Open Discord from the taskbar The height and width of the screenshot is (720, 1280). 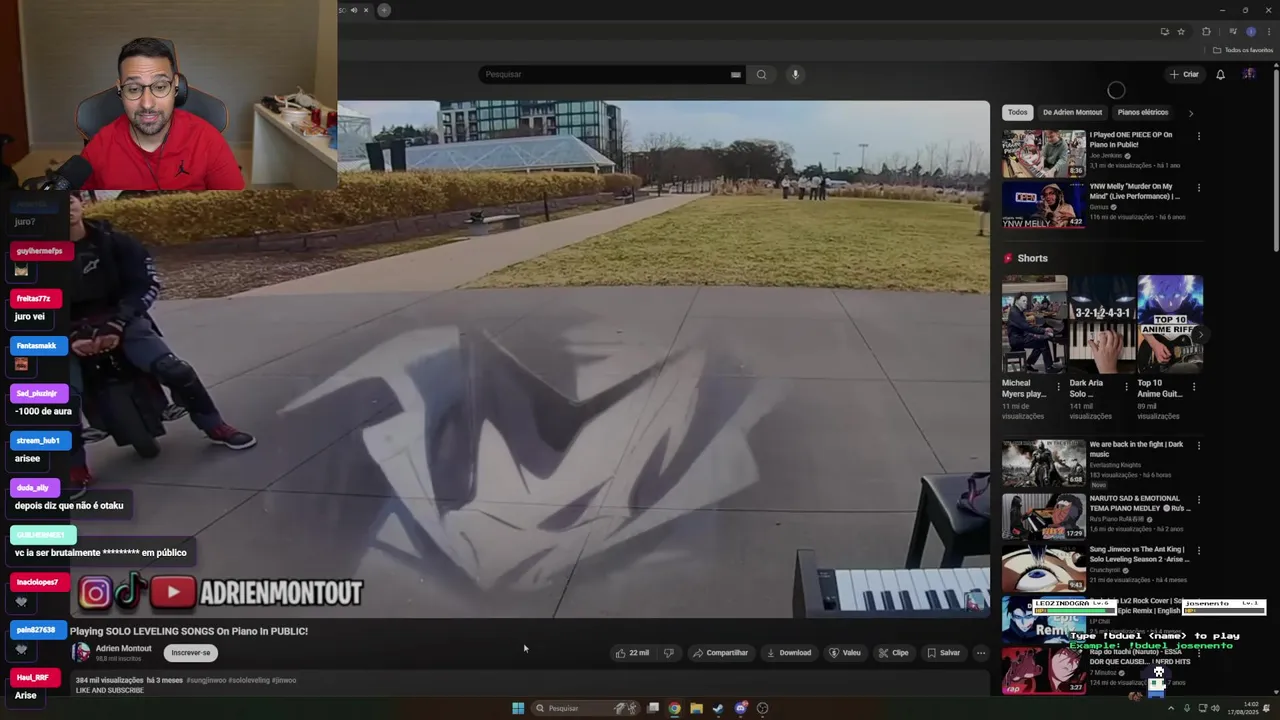(x=741, y=708)
